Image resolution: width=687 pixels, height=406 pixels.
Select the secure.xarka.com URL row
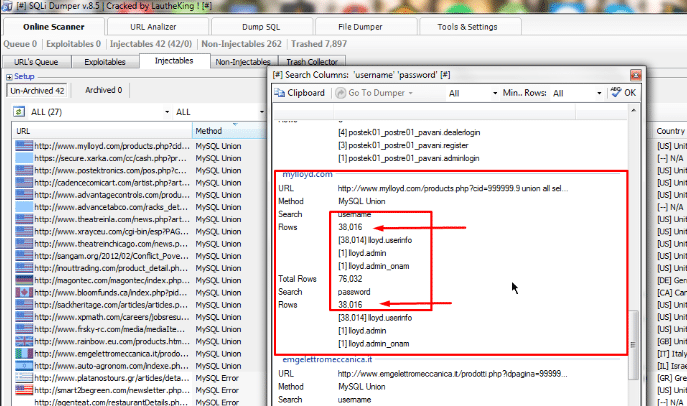click(112, 158)
